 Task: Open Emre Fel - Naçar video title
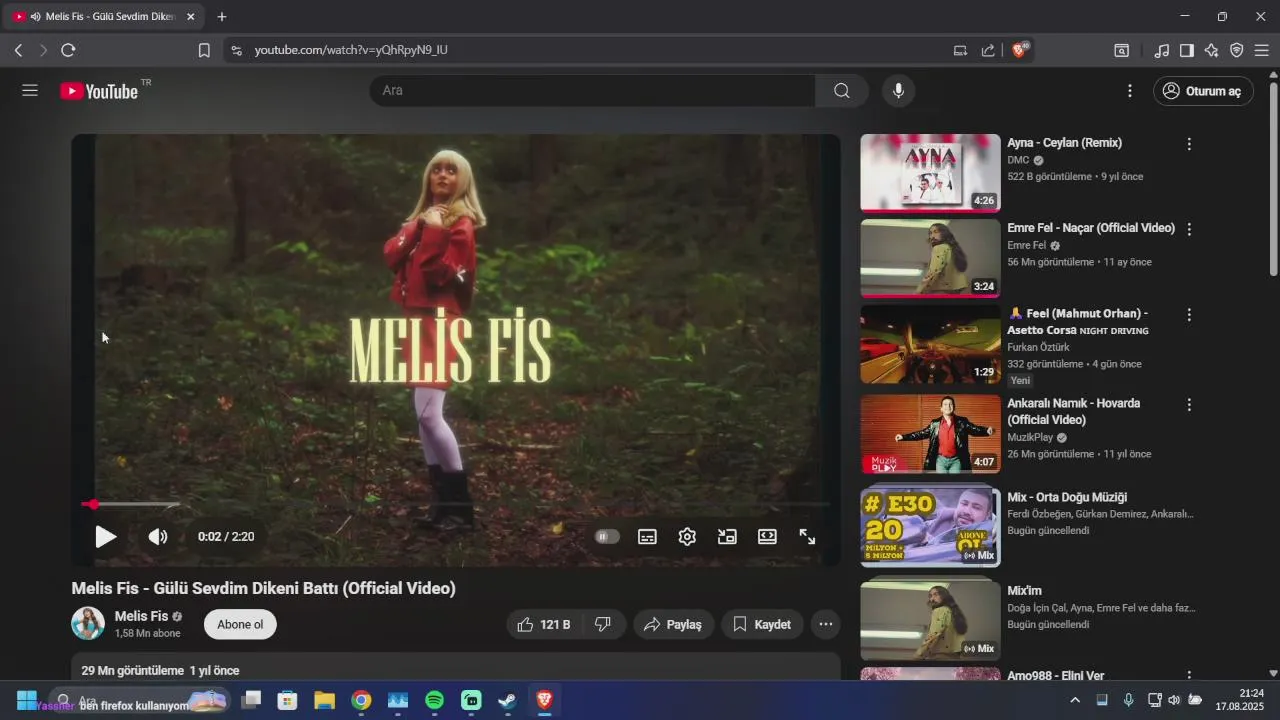coord(1091,228)
